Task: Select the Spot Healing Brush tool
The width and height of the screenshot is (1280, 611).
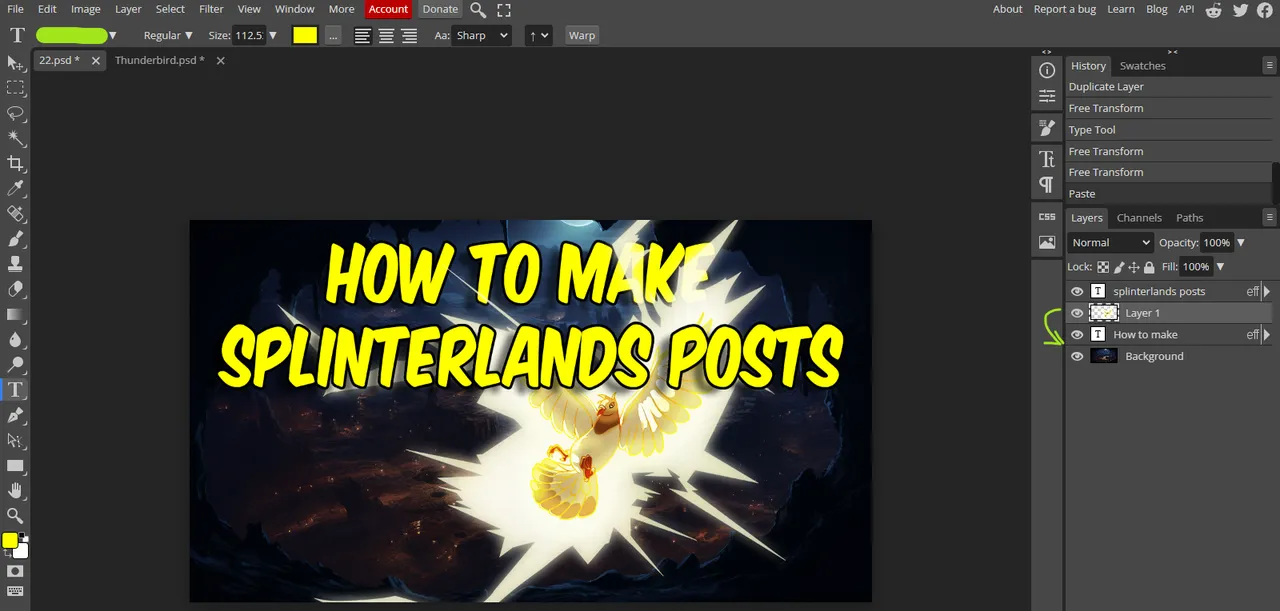Action: pyautogui.click(x=15, y=214)
